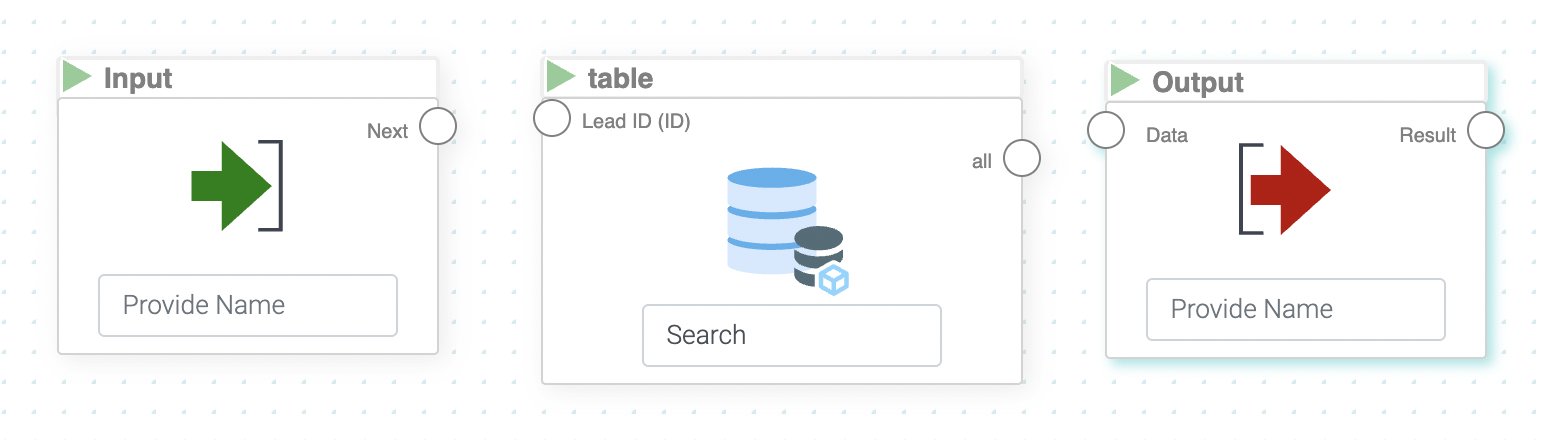Screen dimensions: 1558x440
Task: Focus the Output node Provide Name field
Action: pyautogui.click(x=1295, y=309)
